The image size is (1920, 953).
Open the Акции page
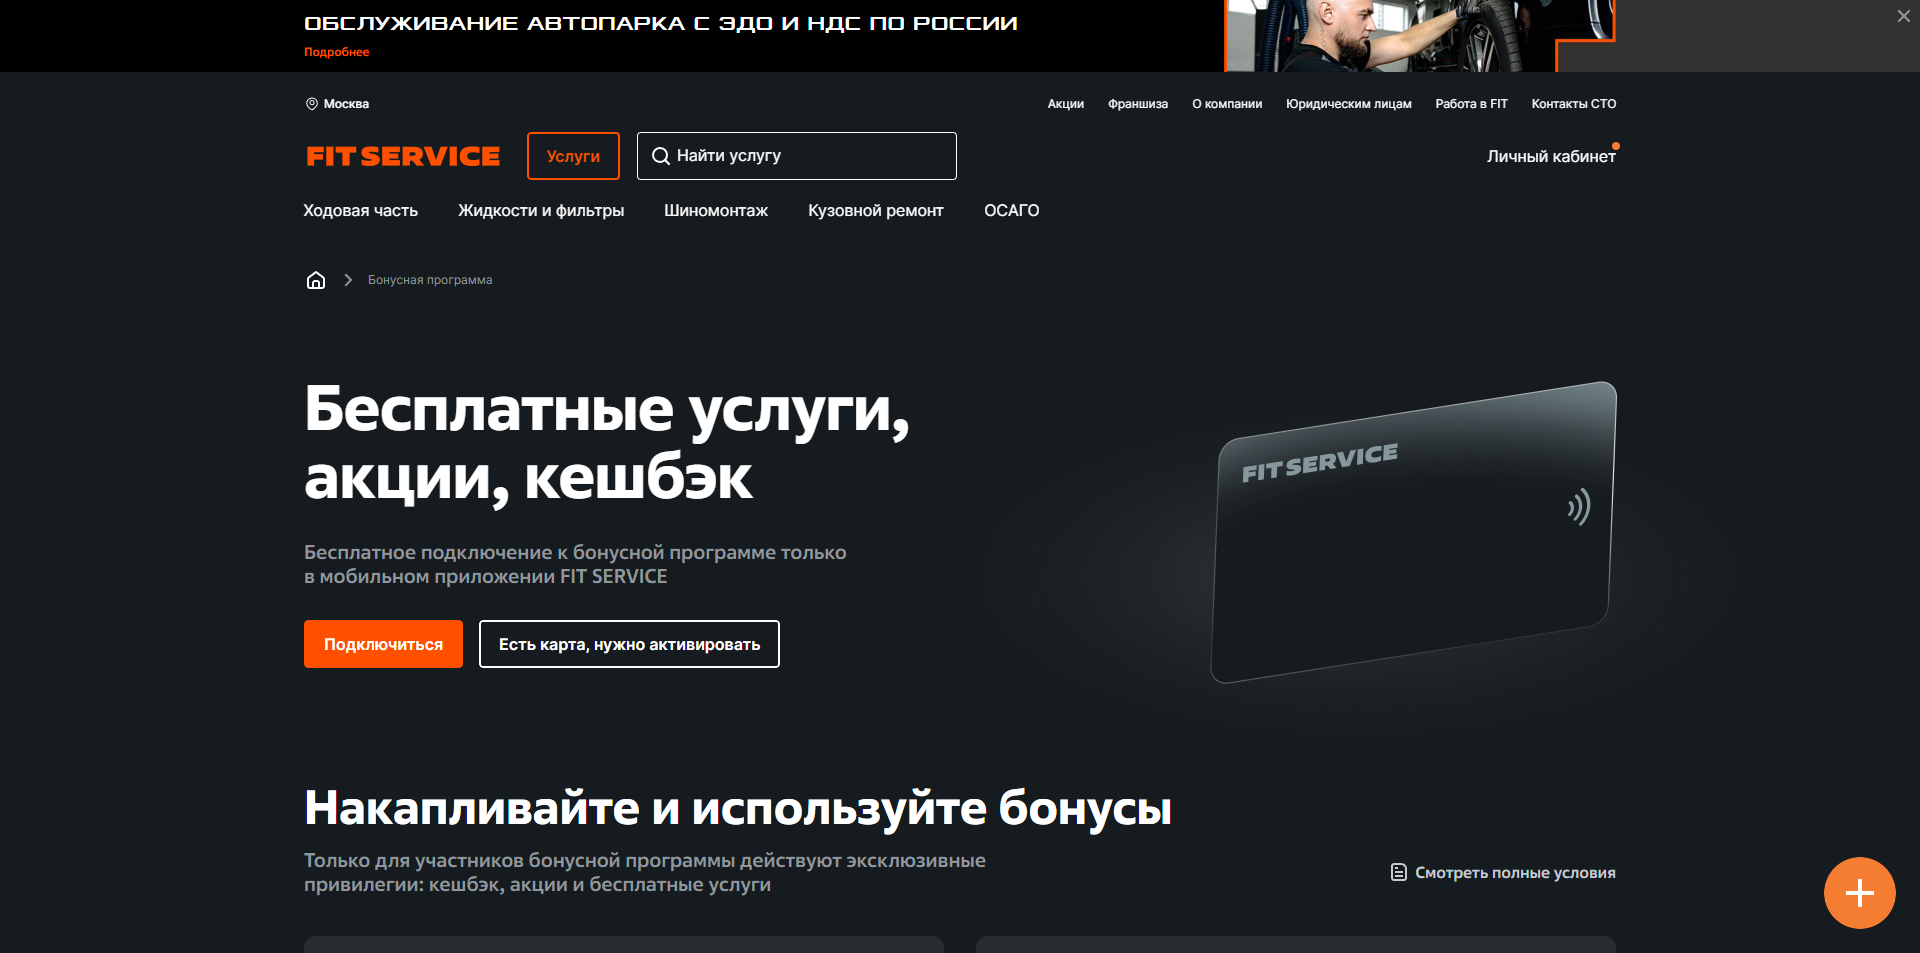pyautogui.click(x=1065, y=104)
